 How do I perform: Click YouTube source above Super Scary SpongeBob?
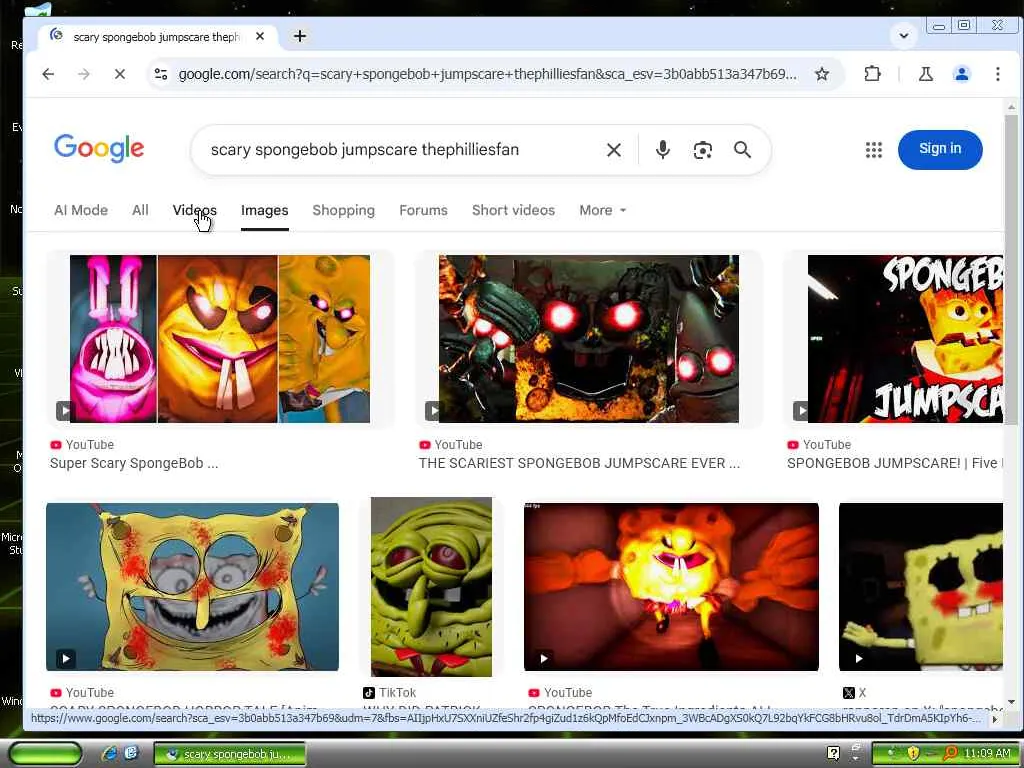82,445
